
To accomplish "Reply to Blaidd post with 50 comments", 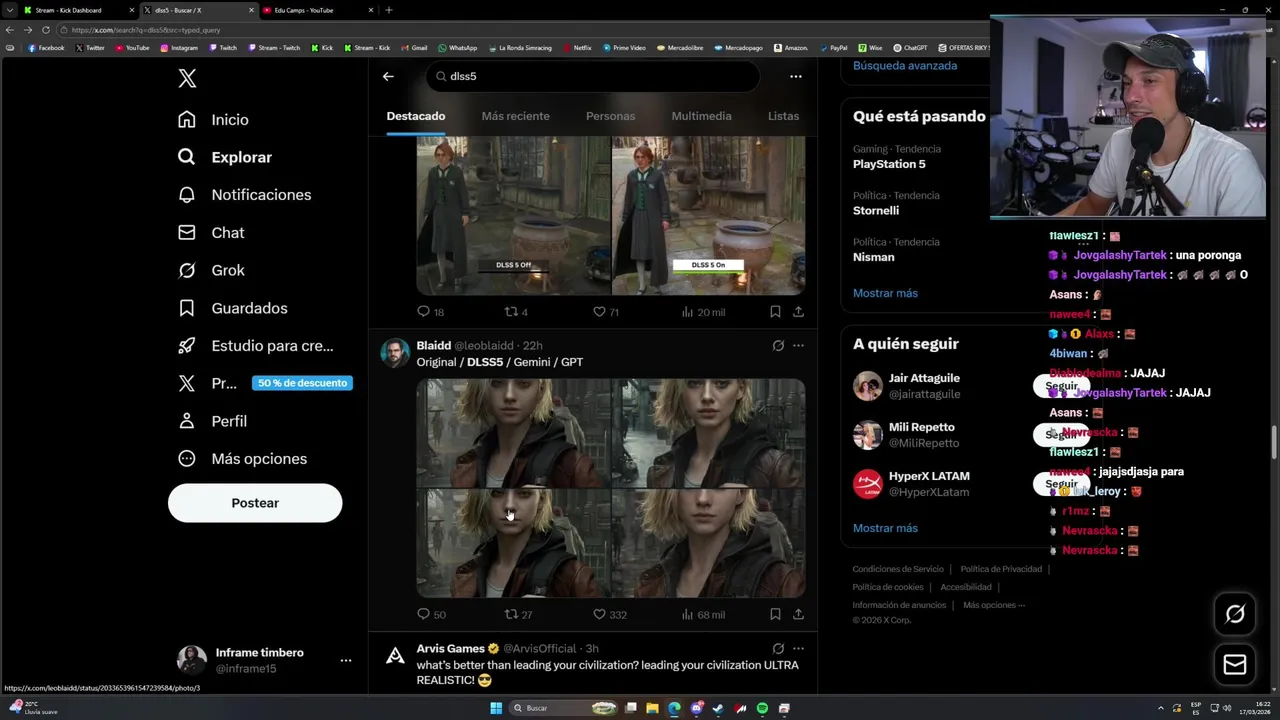I will tap(431, 614).
